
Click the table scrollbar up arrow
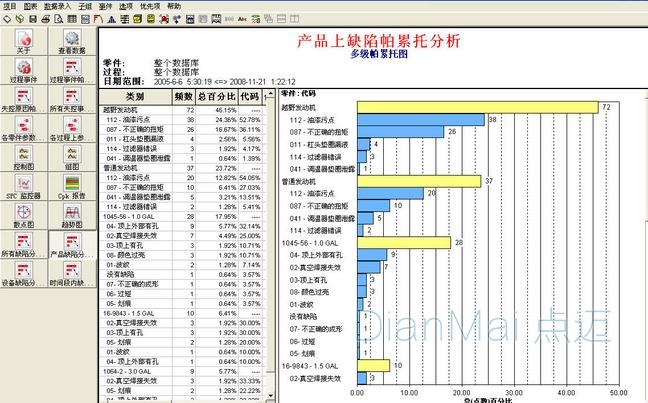coord(270,94)
